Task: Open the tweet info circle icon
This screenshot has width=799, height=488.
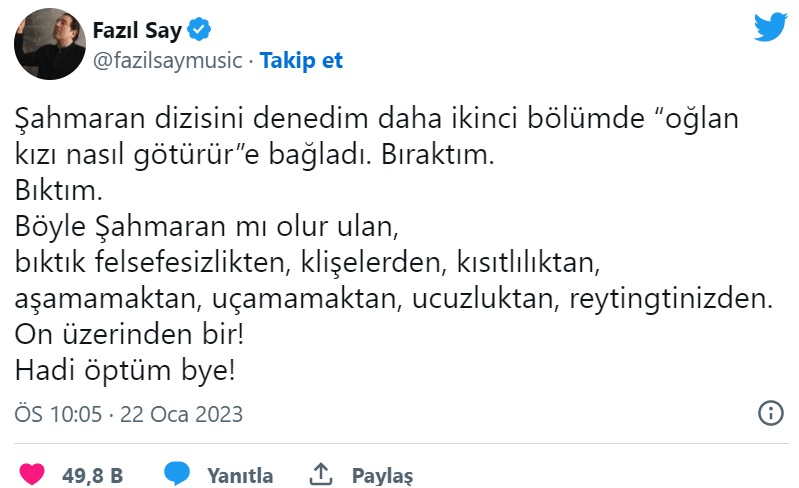Action: (770, 413)
